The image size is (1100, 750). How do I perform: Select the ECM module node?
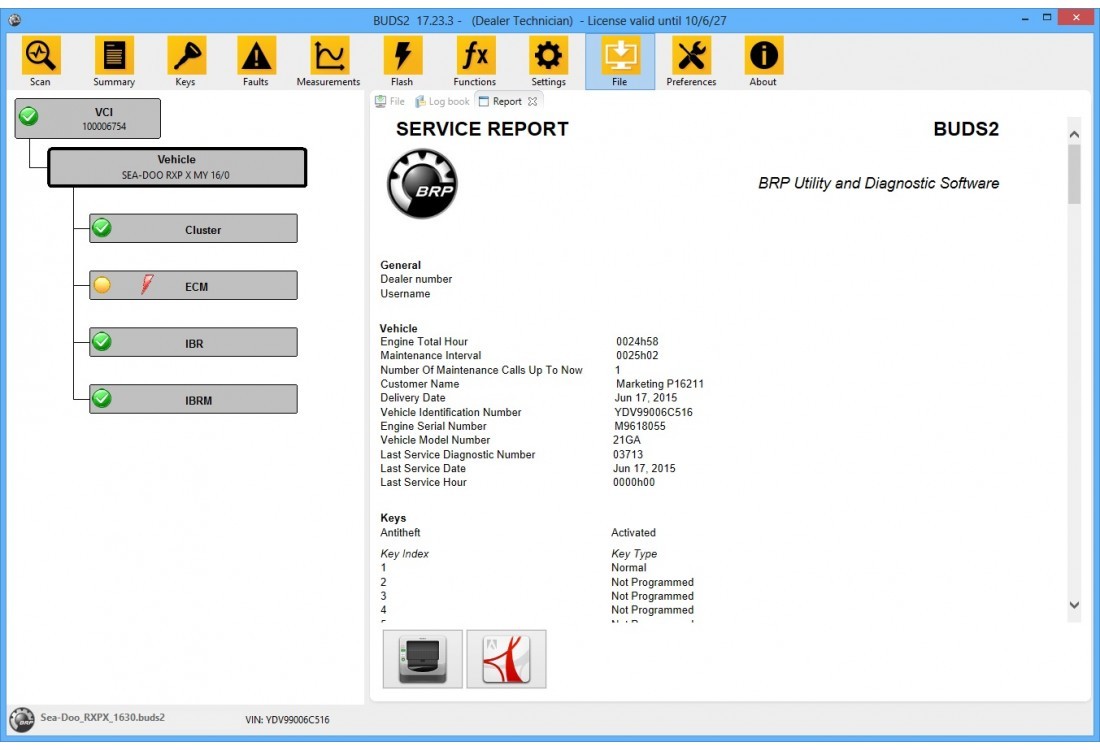(x=193, y=286)
